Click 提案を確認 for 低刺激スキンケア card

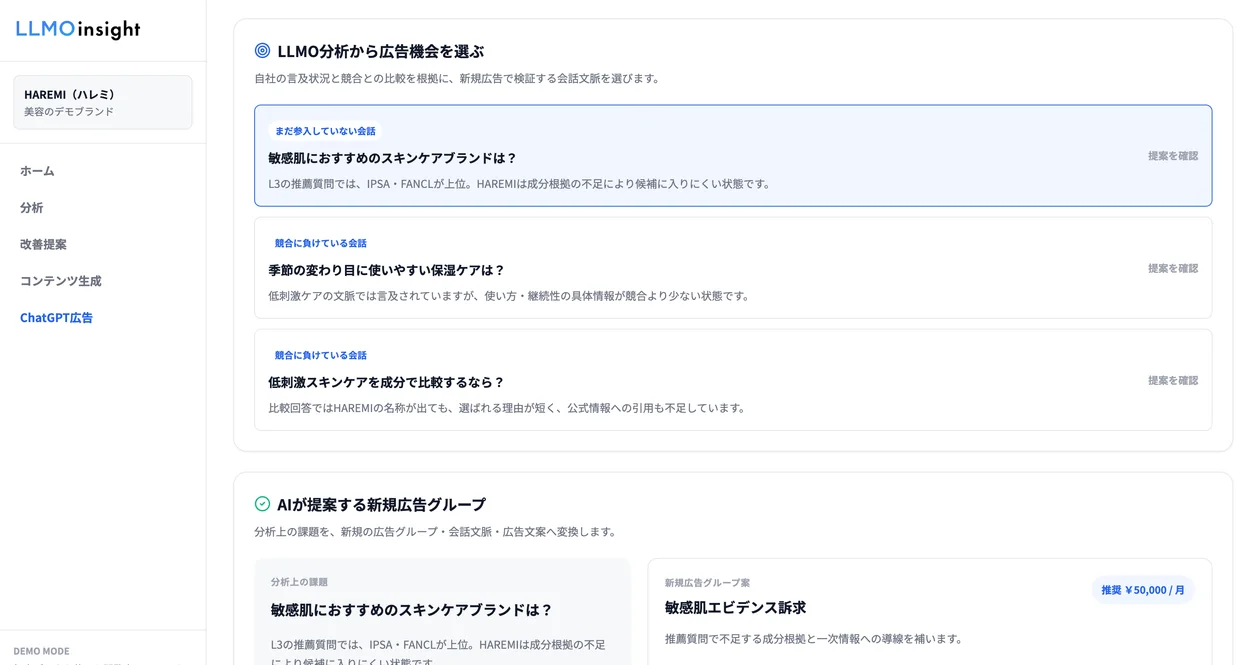tap(1173, 380)
